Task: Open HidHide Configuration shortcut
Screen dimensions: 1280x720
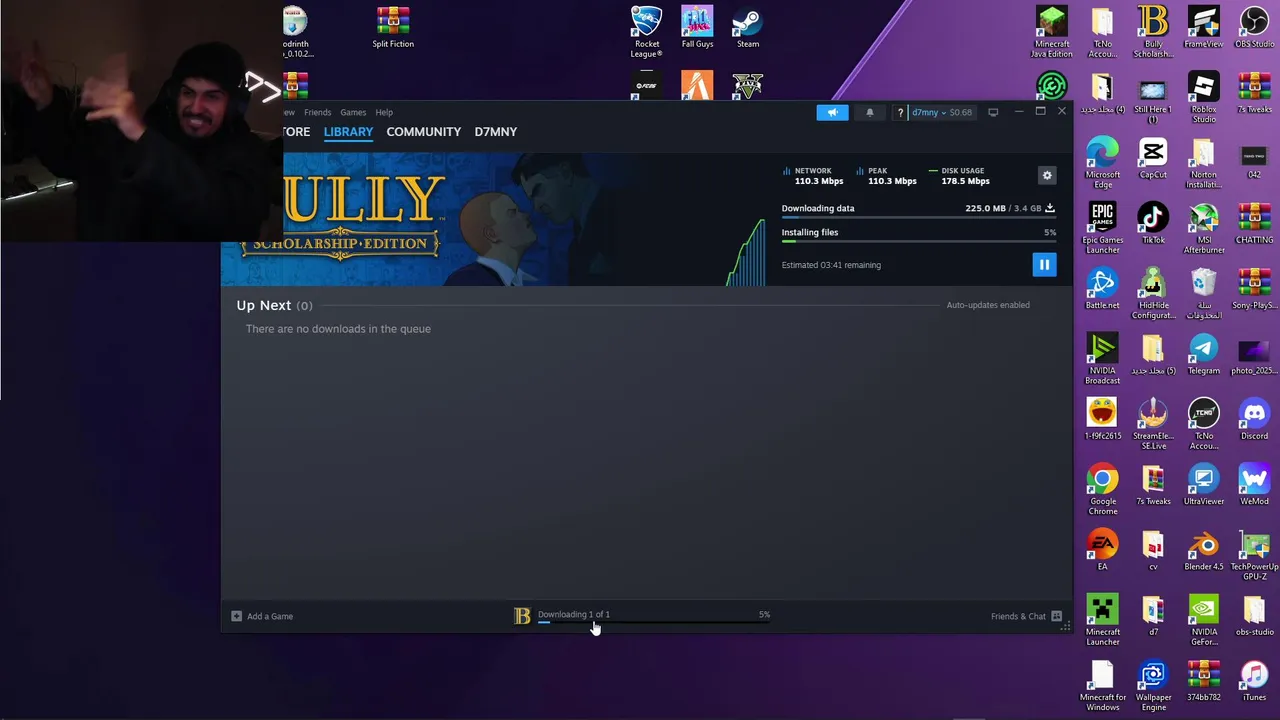Action: click(x=1153, y=293)
